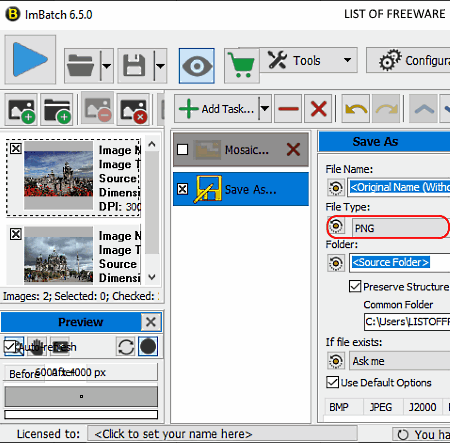Enable the Mosaic task checkbox
450x443 pixels.
tap(182, 150)
